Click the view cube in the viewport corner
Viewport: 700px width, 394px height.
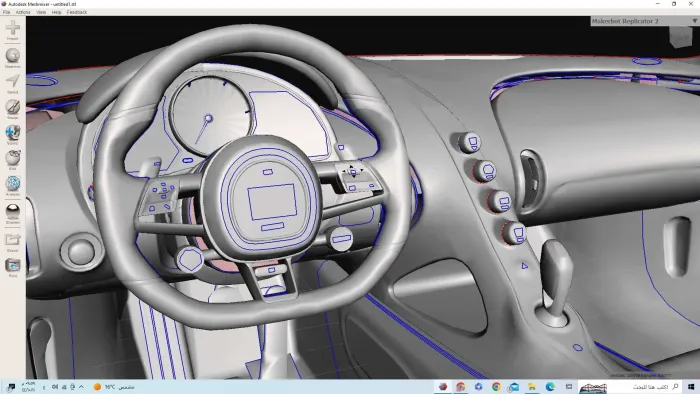680,37
